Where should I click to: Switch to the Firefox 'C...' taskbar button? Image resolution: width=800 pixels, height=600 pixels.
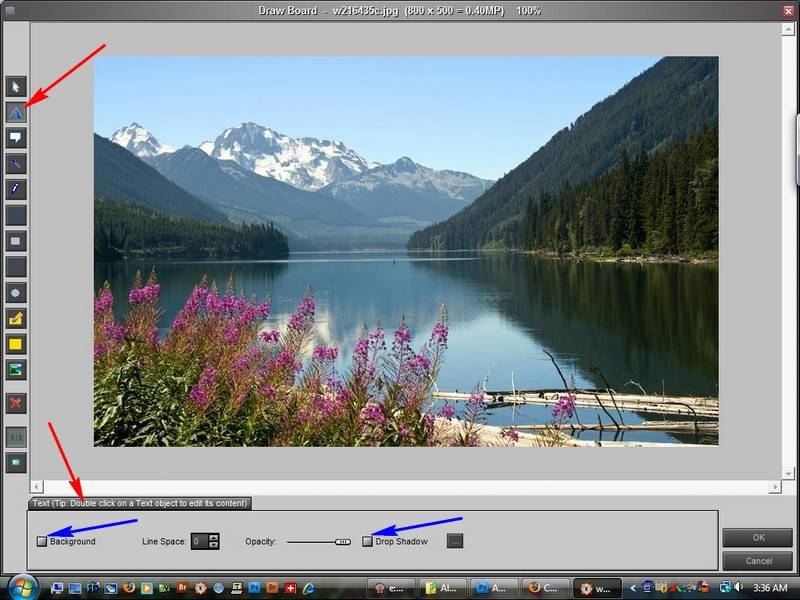click(545, 588)
